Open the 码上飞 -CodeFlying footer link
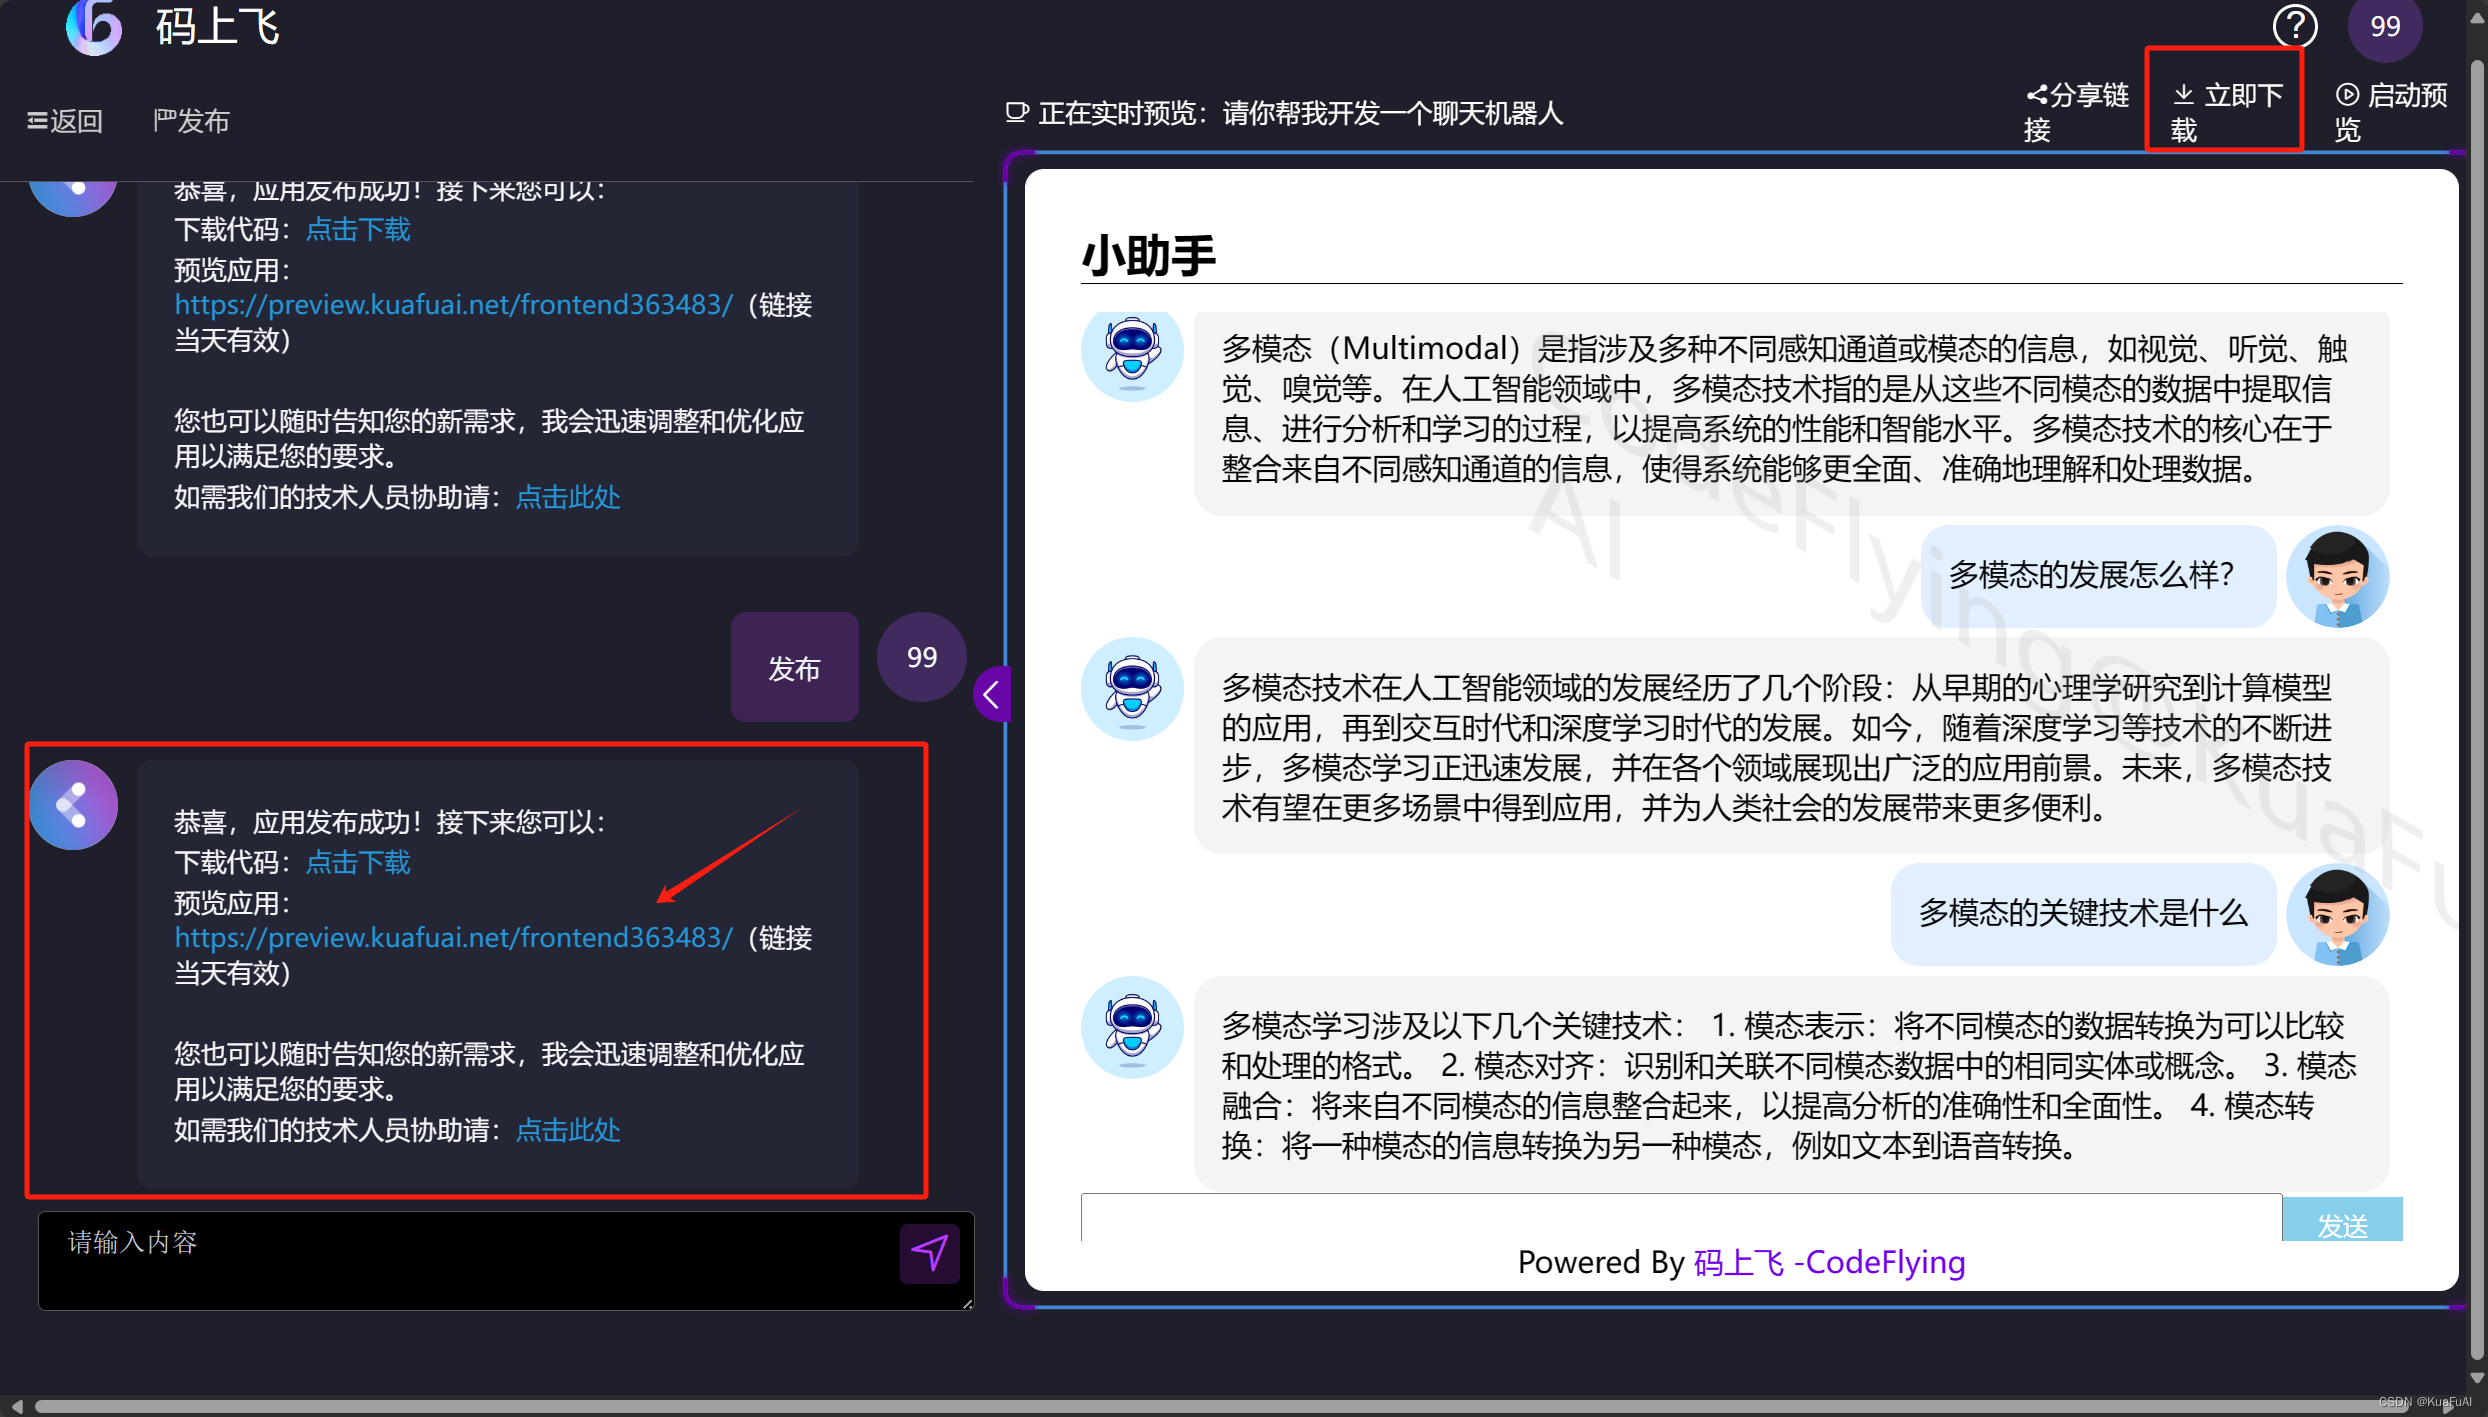The width and height of the screenshot is (2488, 1417). [x=1829, y=1262]
